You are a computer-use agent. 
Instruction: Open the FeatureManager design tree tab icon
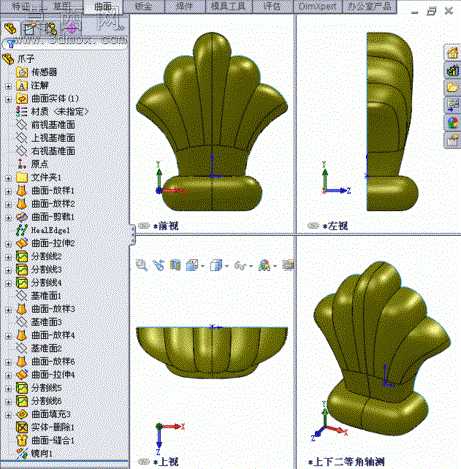[x=10, y=29]
